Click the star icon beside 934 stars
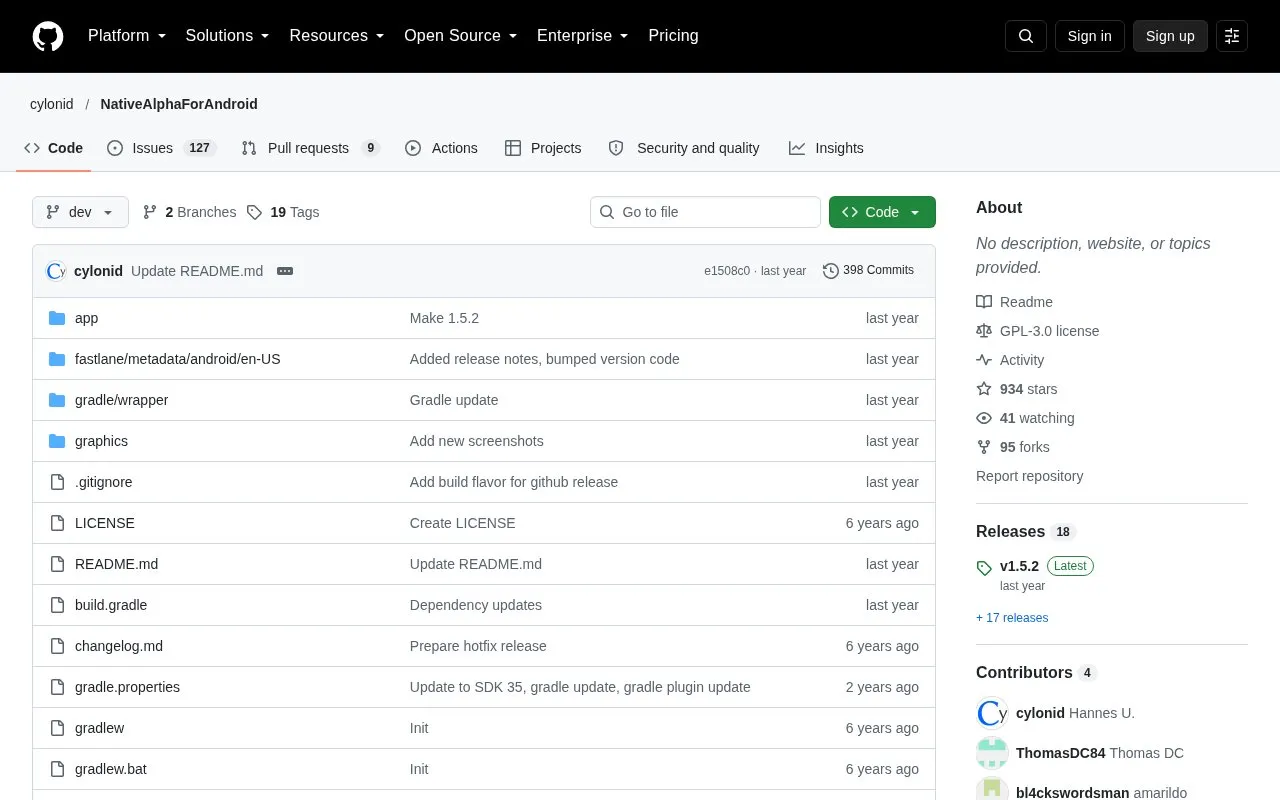This screenshot has height=800, width=1280. [x=984, y=389]
